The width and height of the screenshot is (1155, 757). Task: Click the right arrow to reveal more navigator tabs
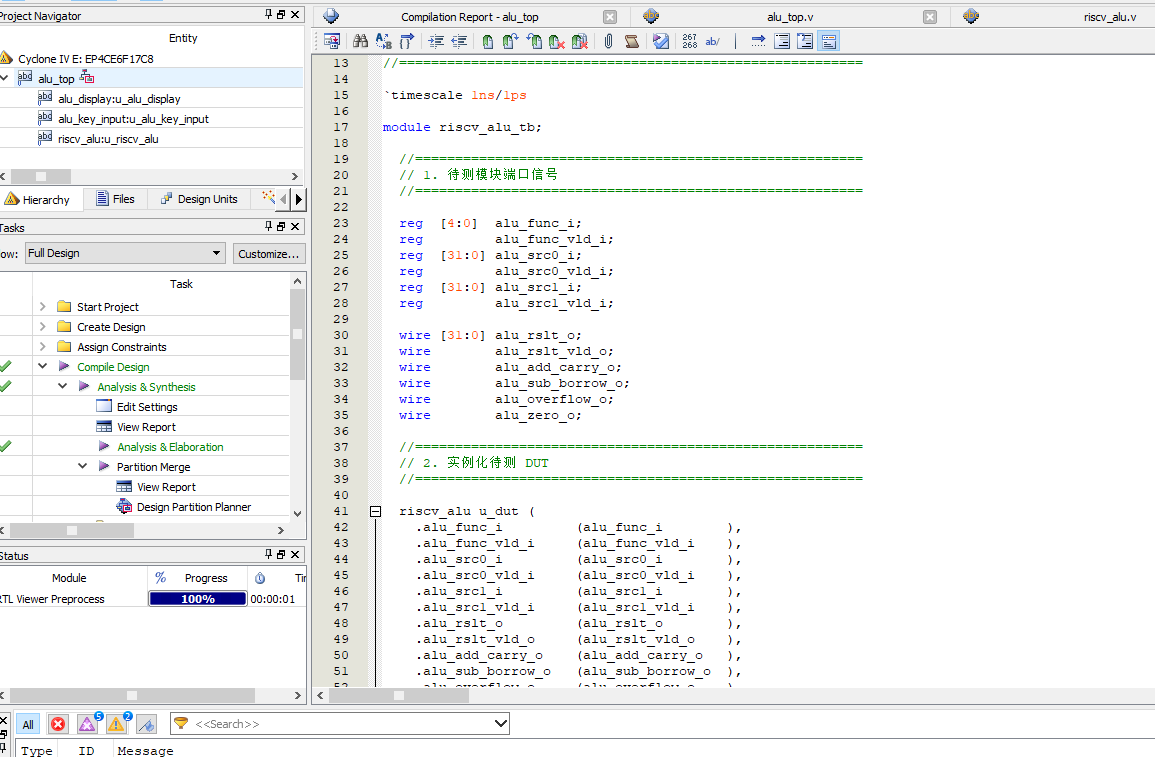click(x=298, y=199)
